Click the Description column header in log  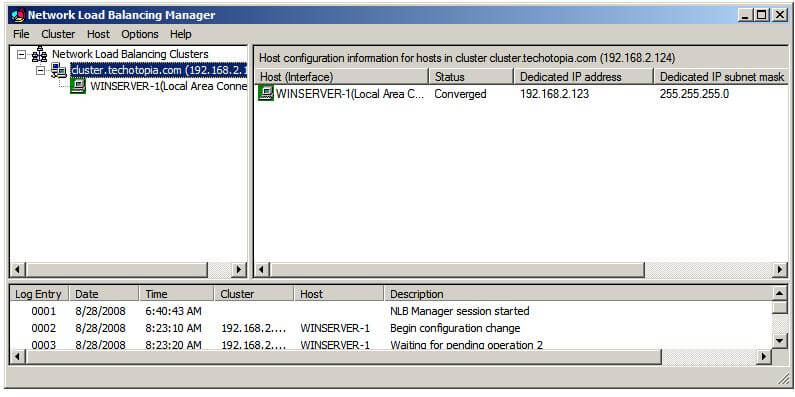[578, 294]
